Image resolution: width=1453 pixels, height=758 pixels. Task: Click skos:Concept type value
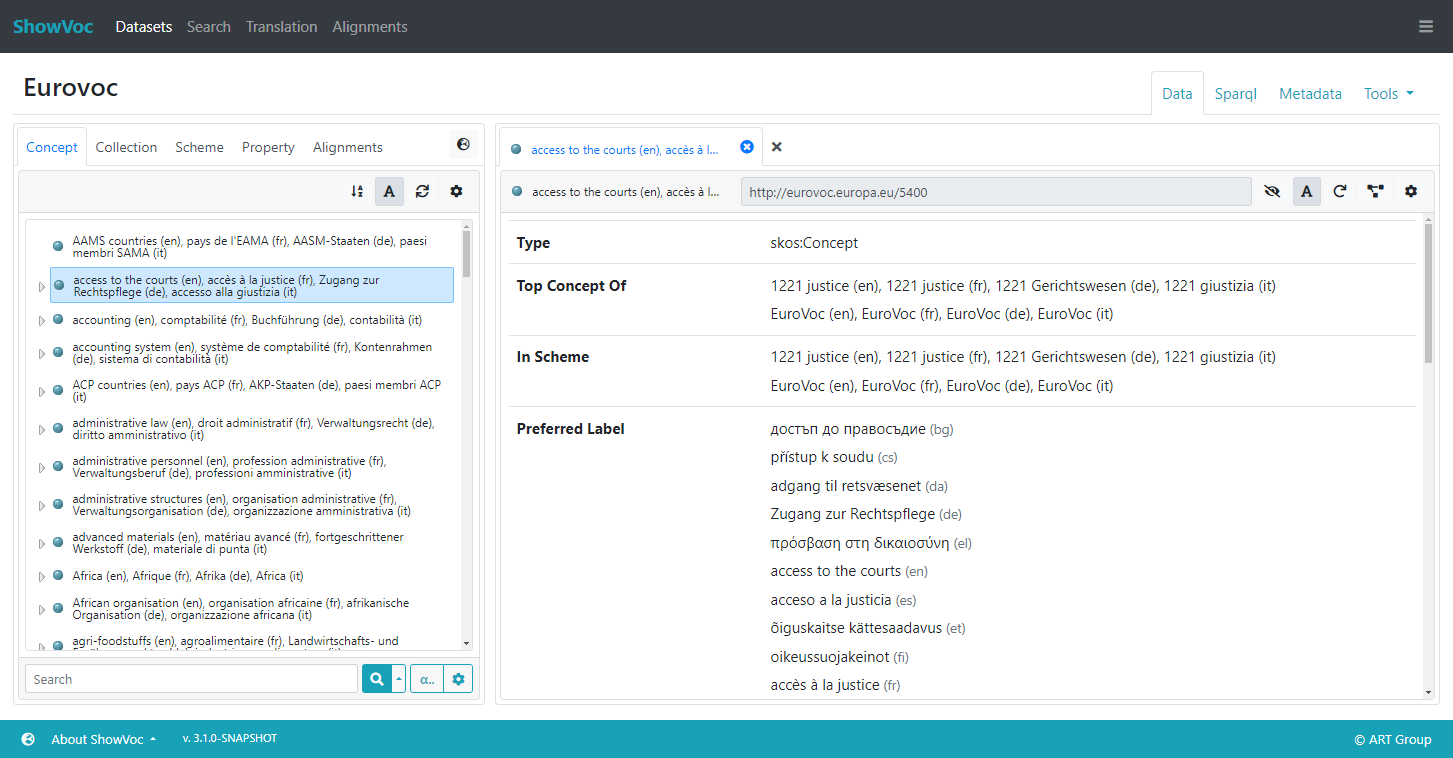pos(814,243)
